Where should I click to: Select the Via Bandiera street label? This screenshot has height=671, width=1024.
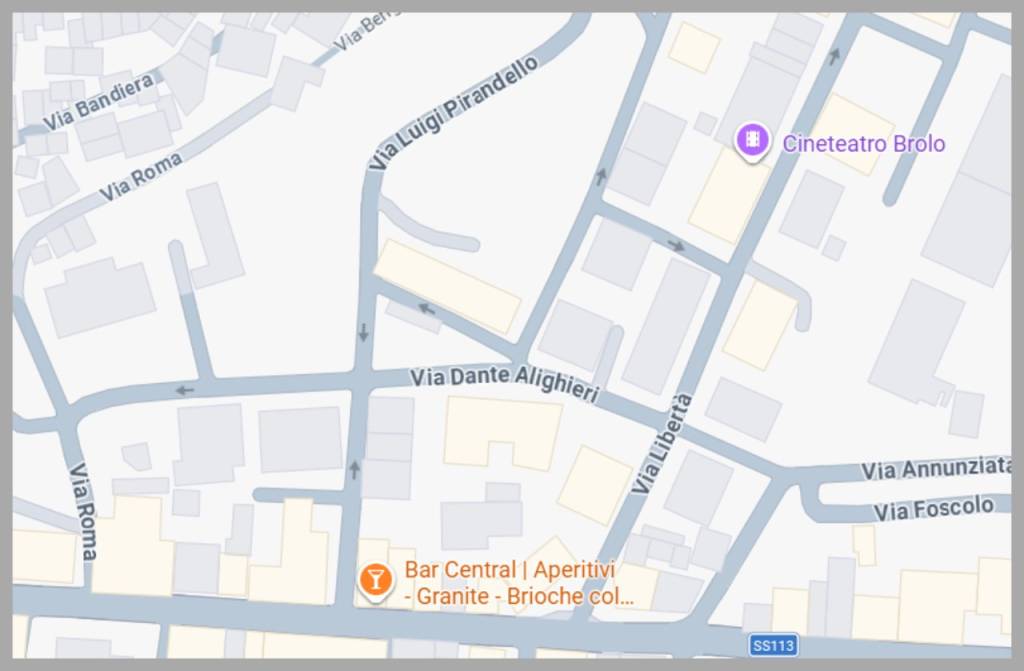(x=99, y=102)
